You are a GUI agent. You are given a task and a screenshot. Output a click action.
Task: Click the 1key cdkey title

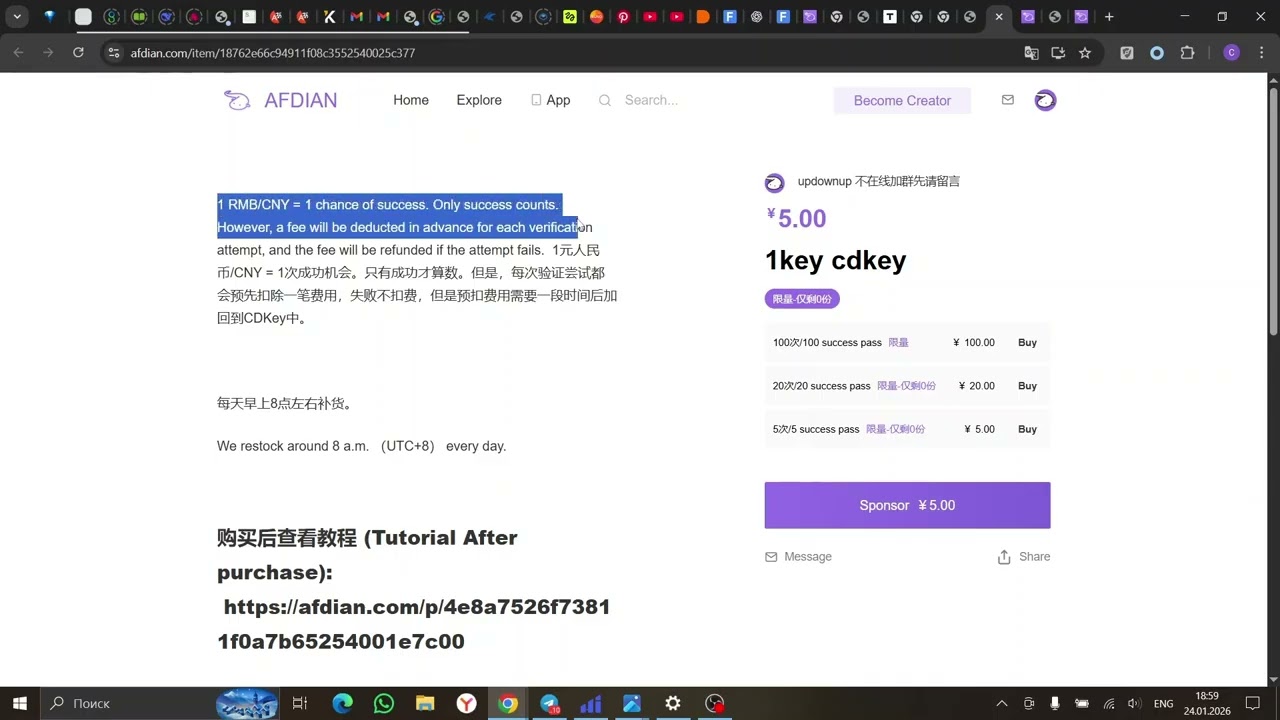point(835,261)
